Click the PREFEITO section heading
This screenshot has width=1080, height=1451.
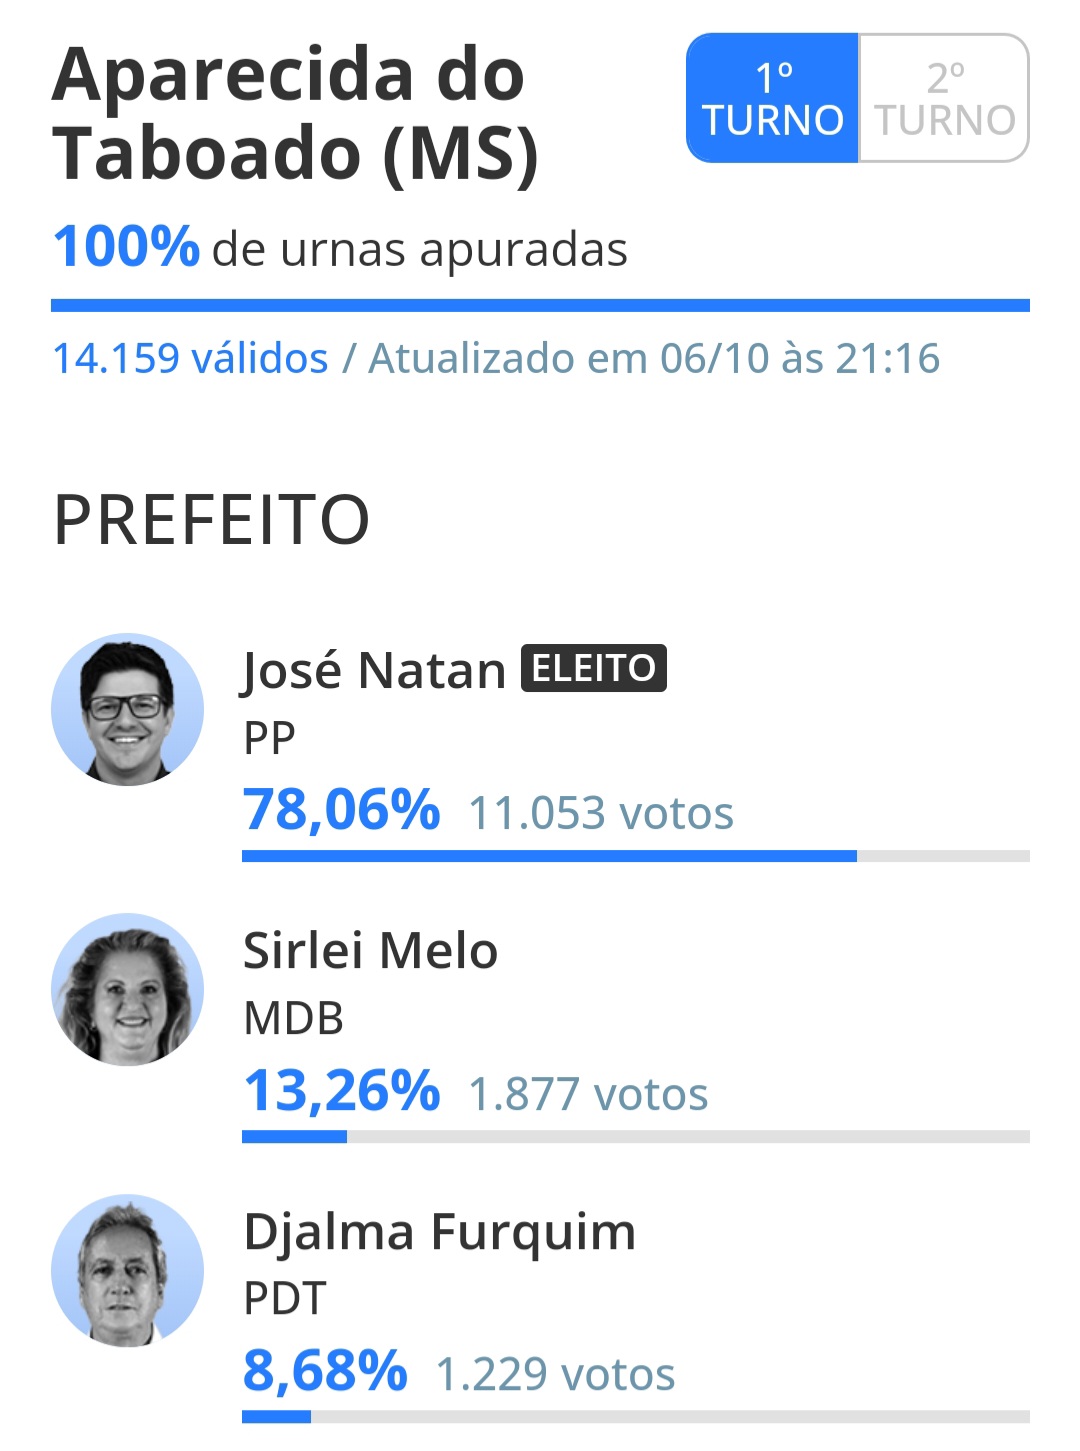click(211, 520)
